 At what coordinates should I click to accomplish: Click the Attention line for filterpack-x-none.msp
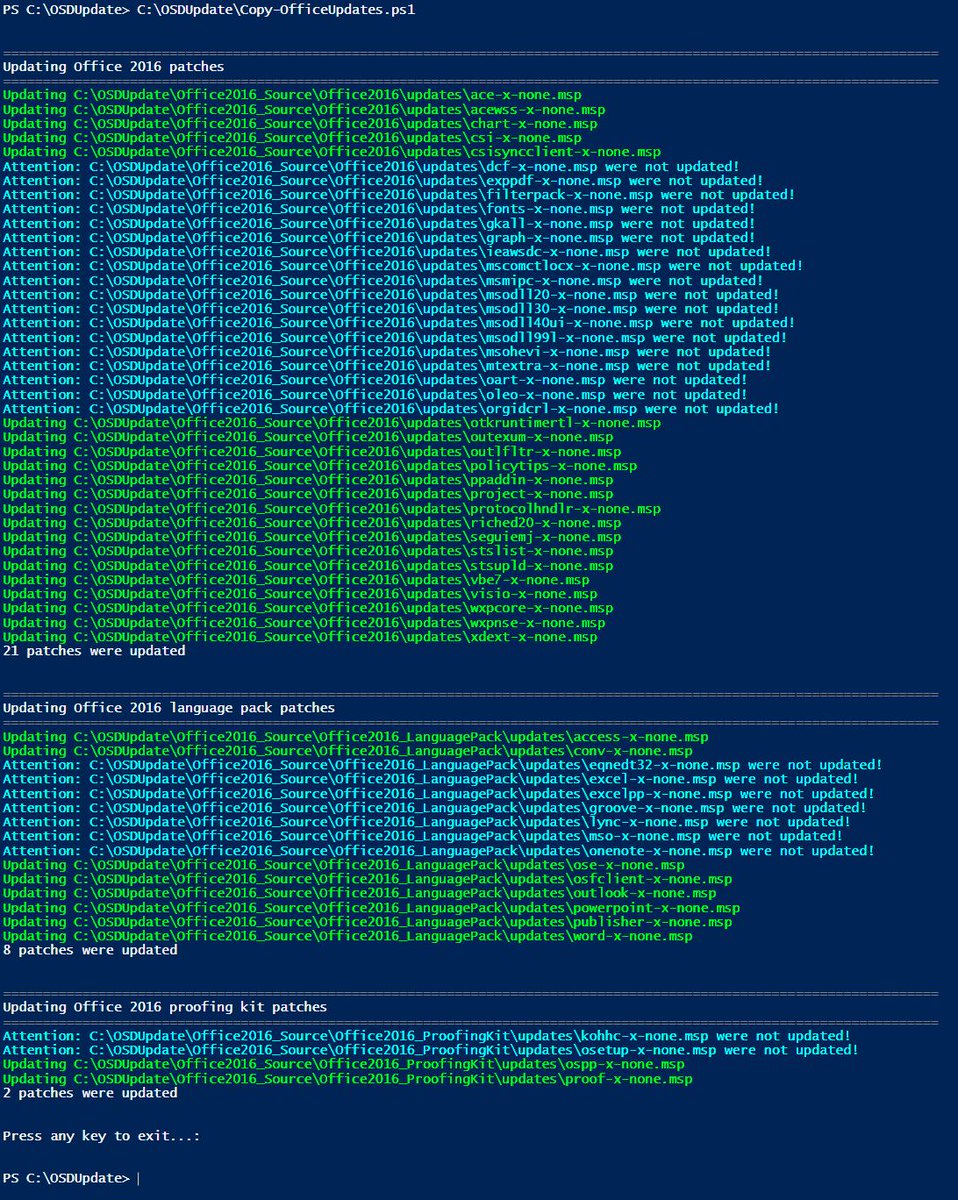[399, 194]
